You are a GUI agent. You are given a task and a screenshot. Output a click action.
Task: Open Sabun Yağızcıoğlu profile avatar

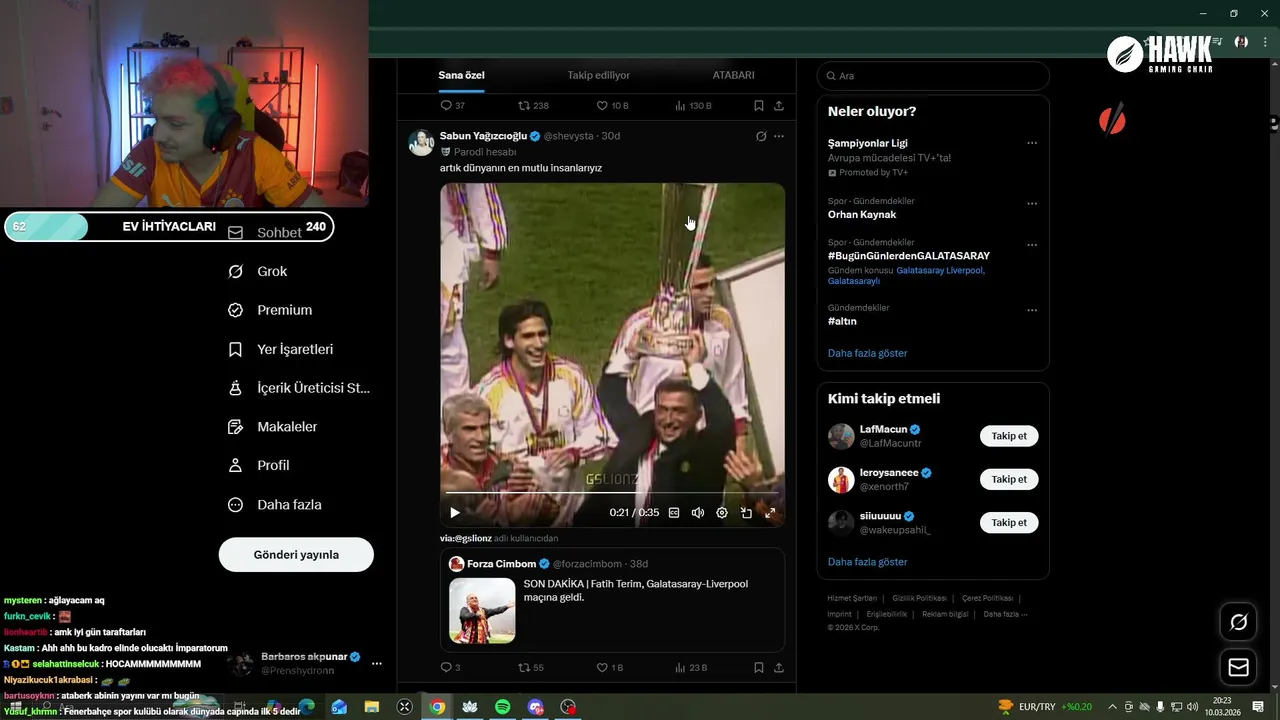(421, 142)
